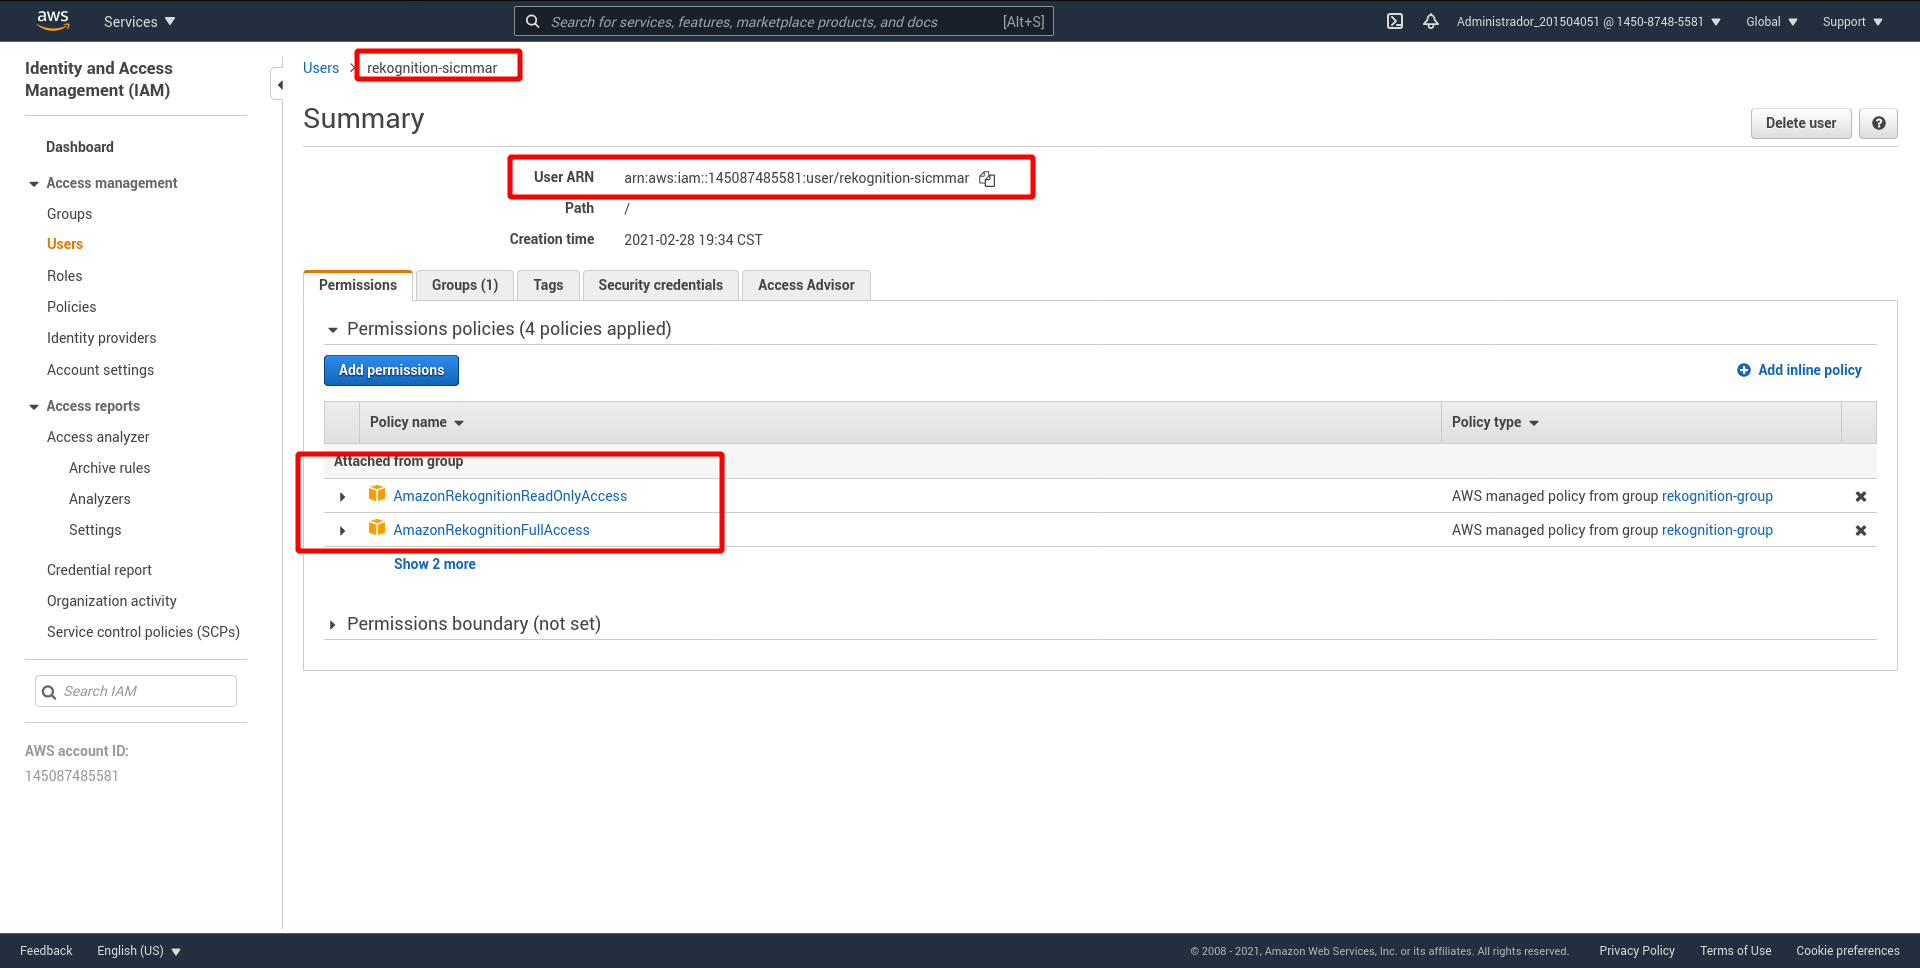Open the English (US) language selector

pyautogui.click(x=139, y=951)
